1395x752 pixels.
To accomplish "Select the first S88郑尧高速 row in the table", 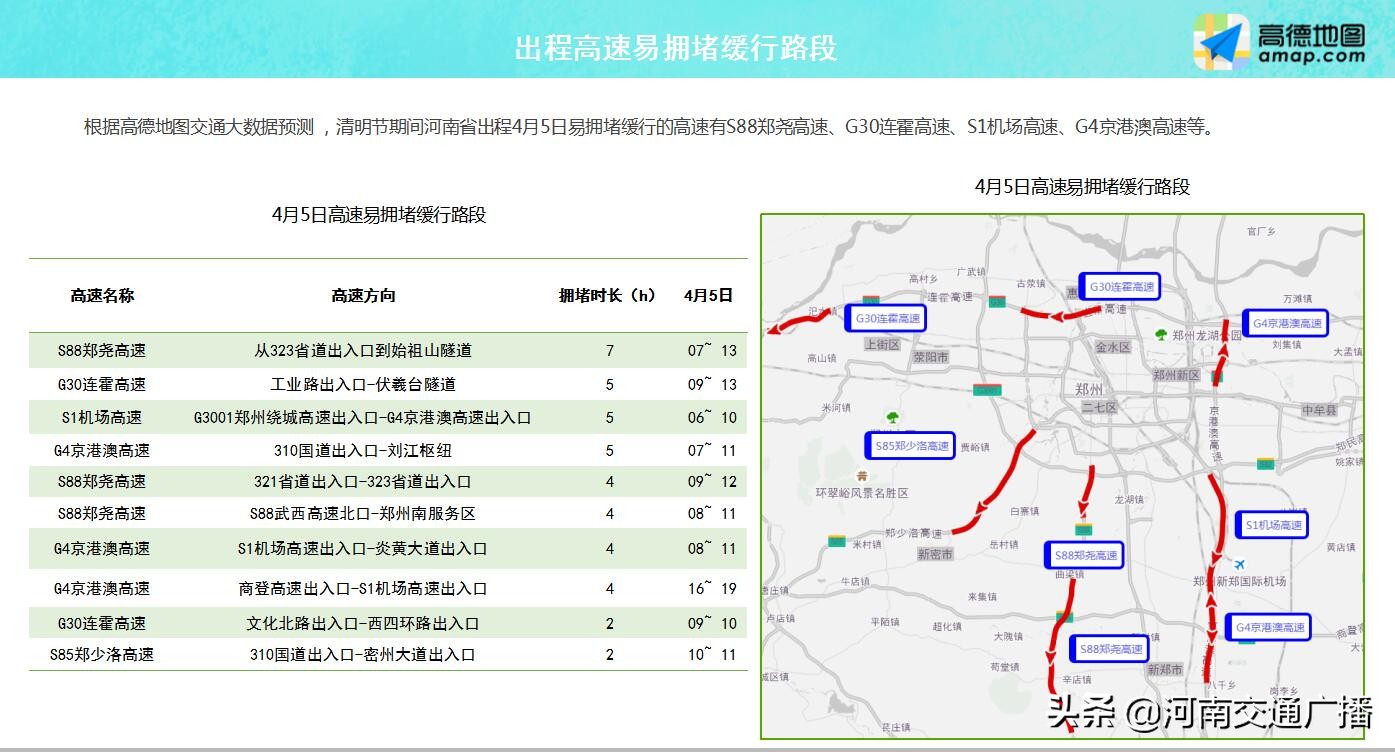I will coord(389,351).
